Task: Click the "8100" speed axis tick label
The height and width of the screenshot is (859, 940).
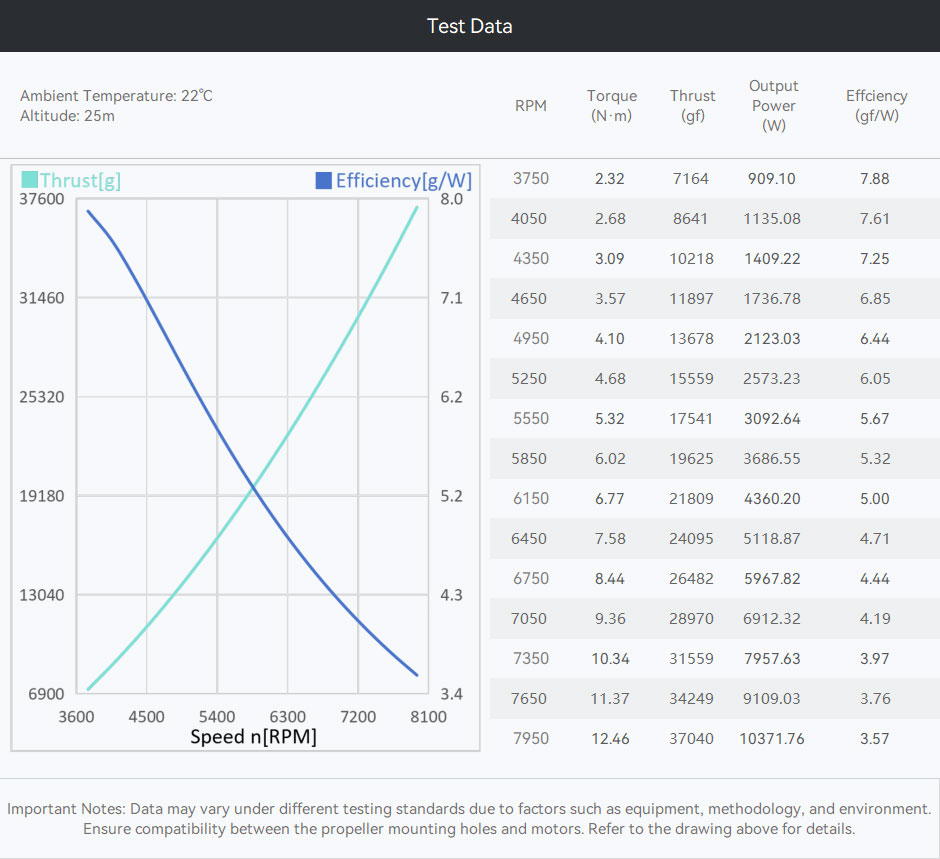Action: pos(428,717)
